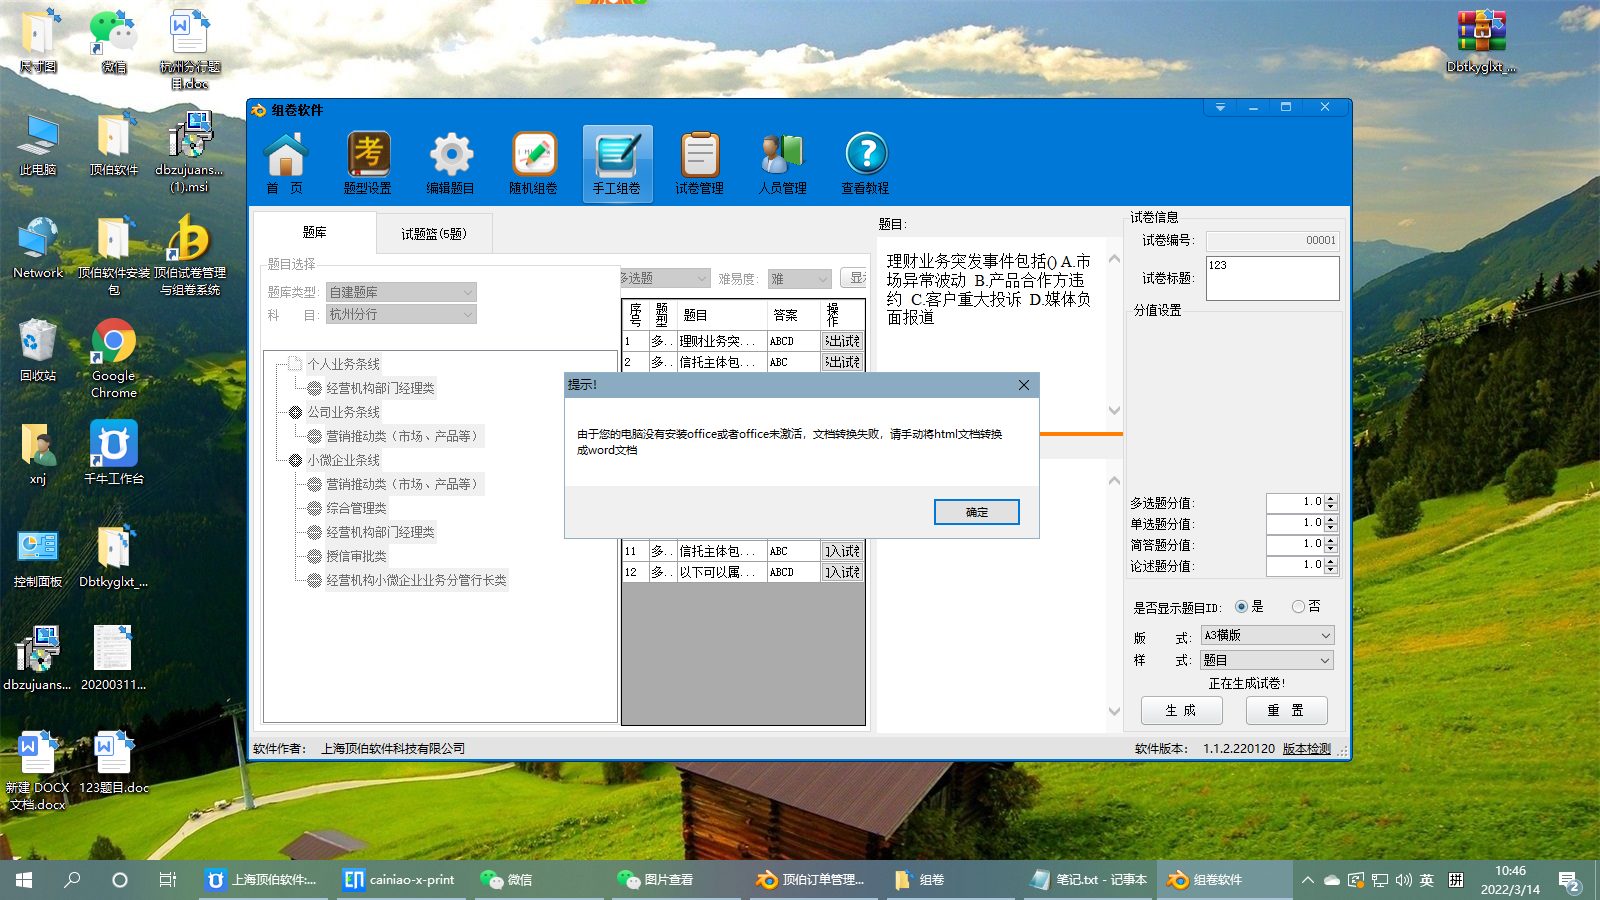This screenshot has width=1600, height=900.
Task: Click the 试卷标题 text field
Action: [x=1272, y=279]
